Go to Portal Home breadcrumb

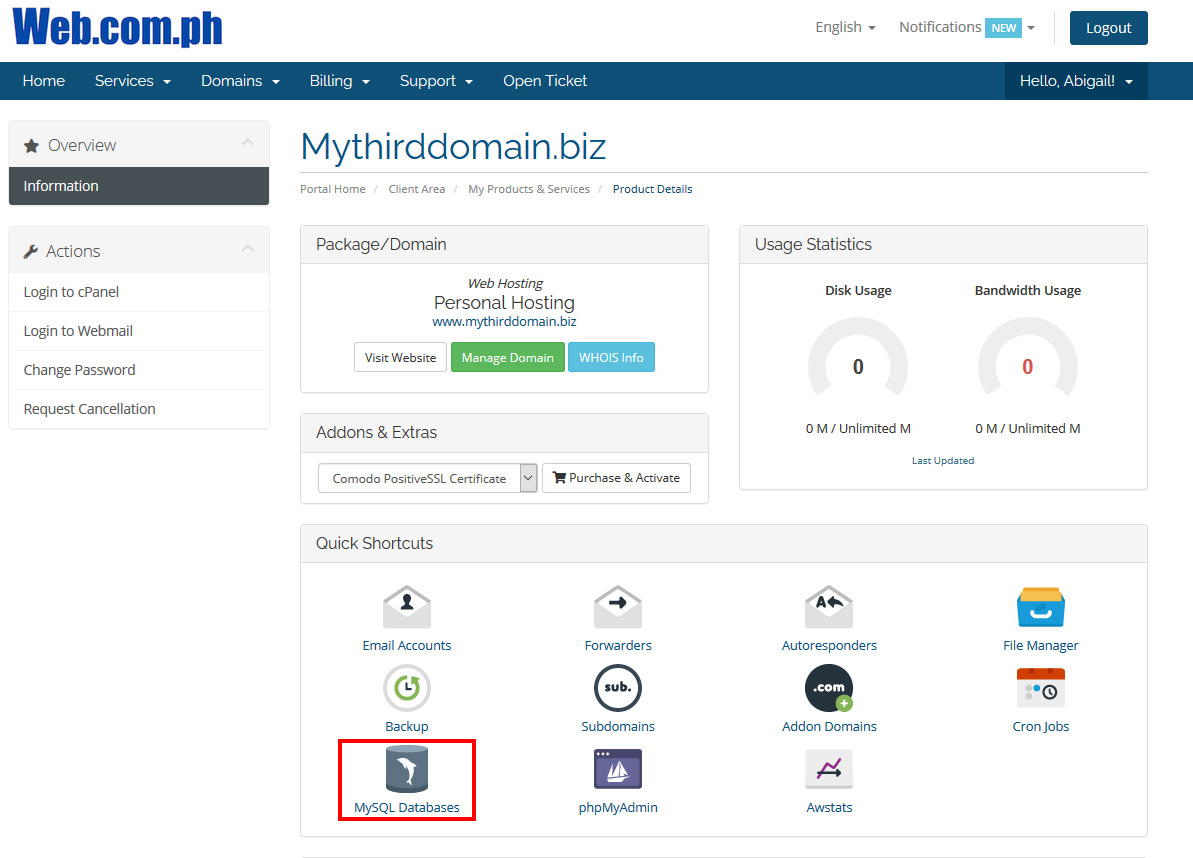click(x=332, y=189)
